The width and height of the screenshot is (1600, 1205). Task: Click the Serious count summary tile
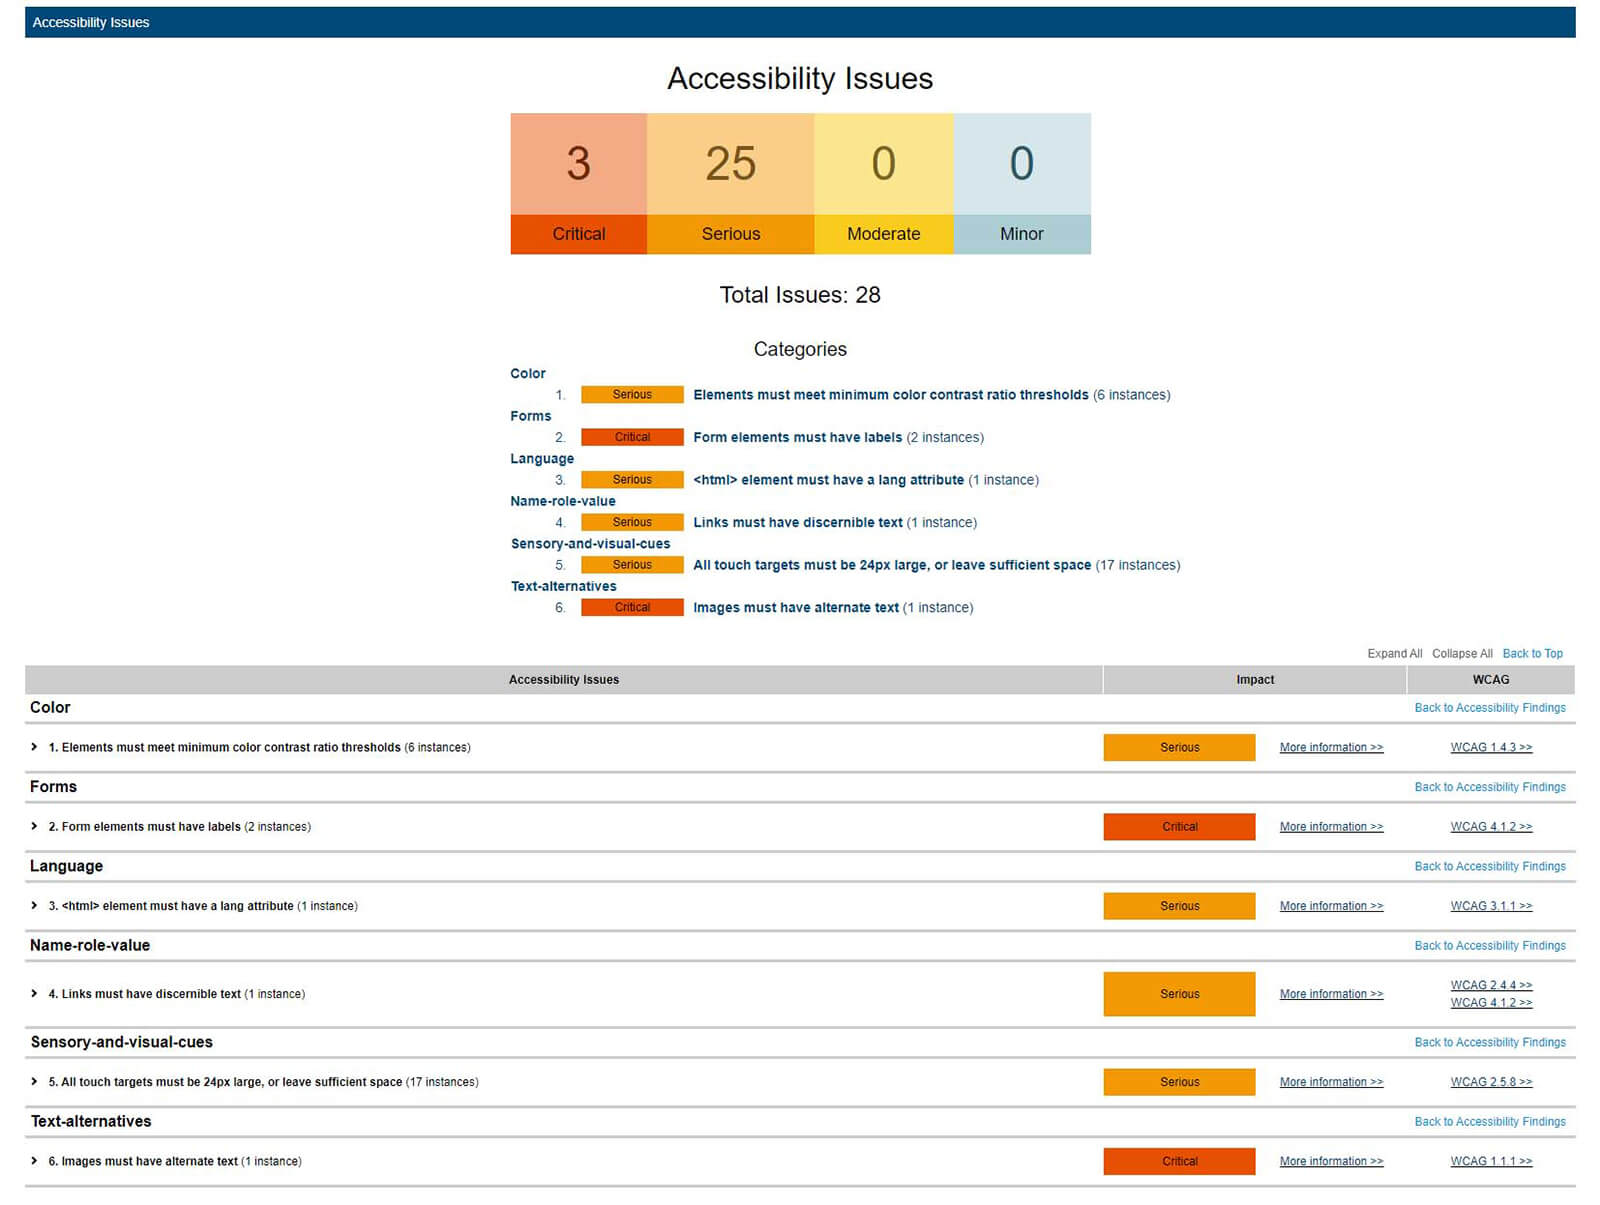coord(730,184)
